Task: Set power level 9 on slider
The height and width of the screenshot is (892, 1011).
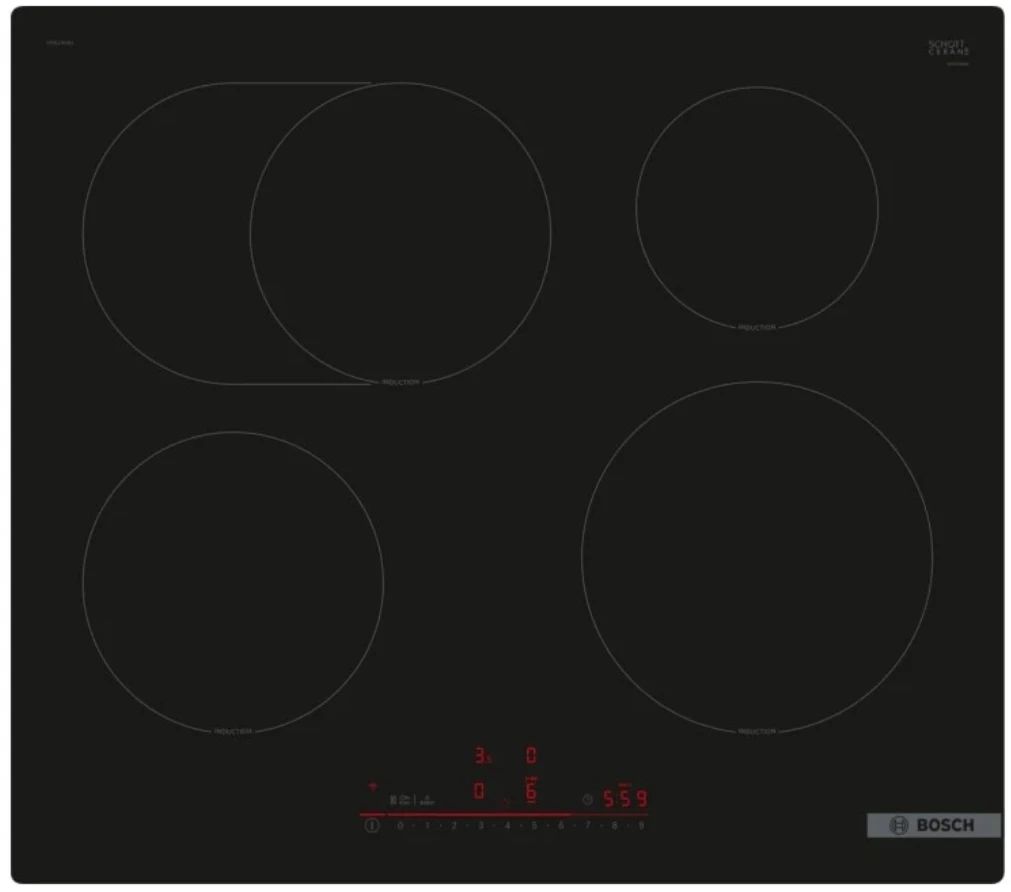Action: tap(641, 826)
